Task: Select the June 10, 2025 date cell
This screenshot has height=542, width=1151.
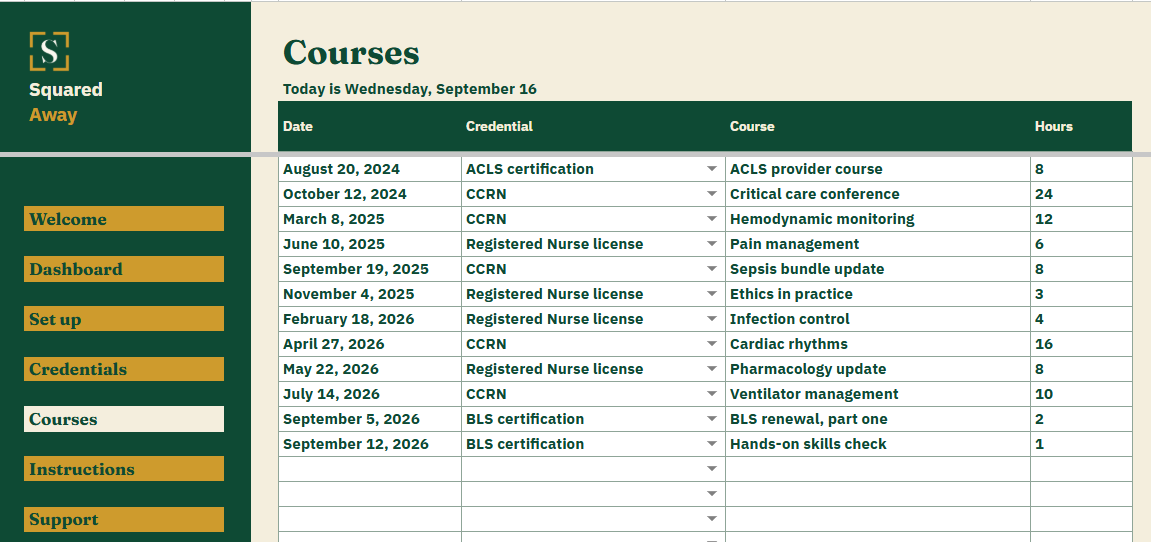Action: [370, 244]
